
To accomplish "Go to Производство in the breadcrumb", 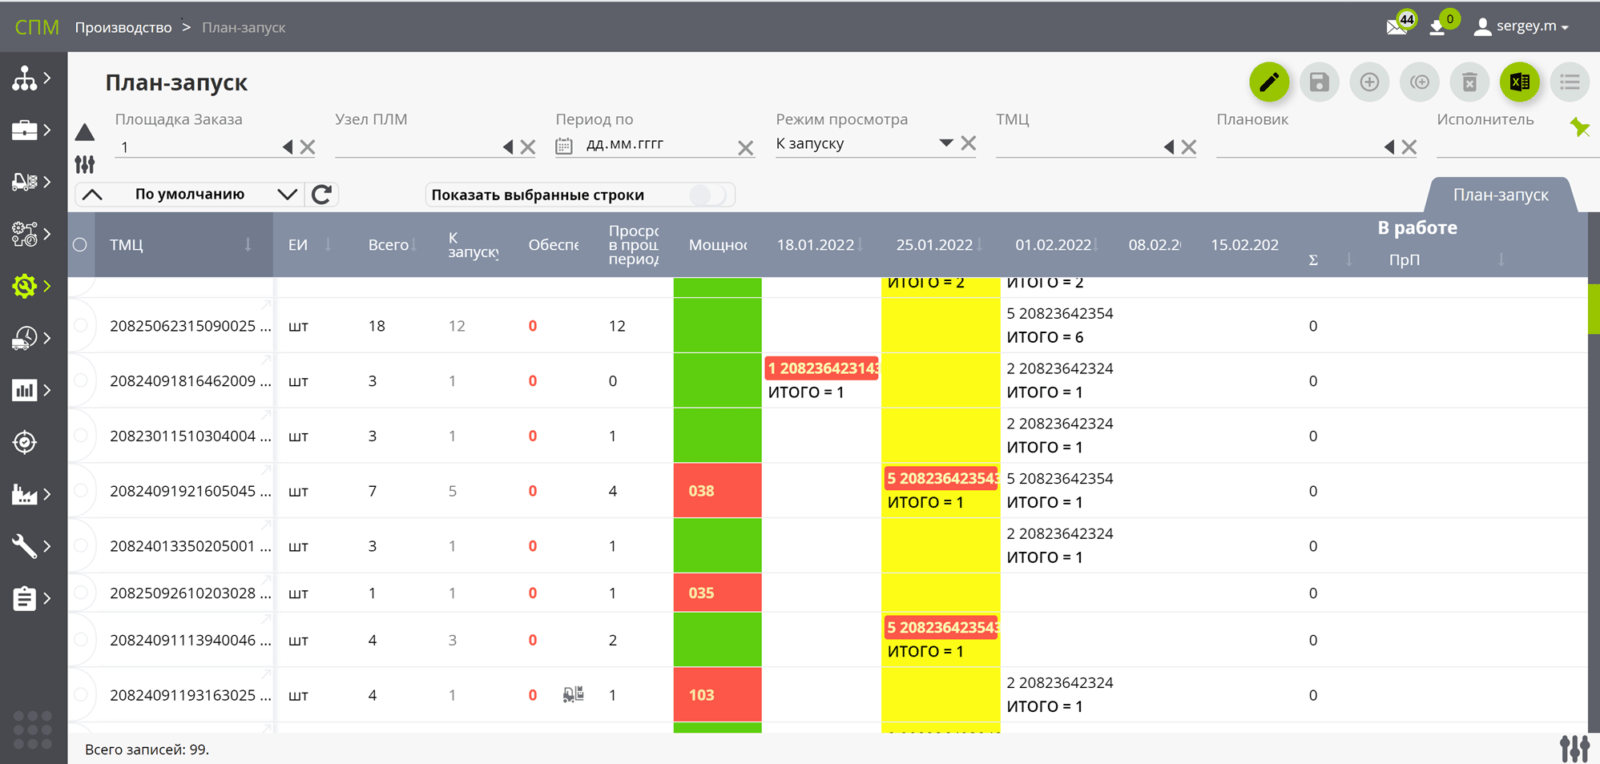I will 123,27.
